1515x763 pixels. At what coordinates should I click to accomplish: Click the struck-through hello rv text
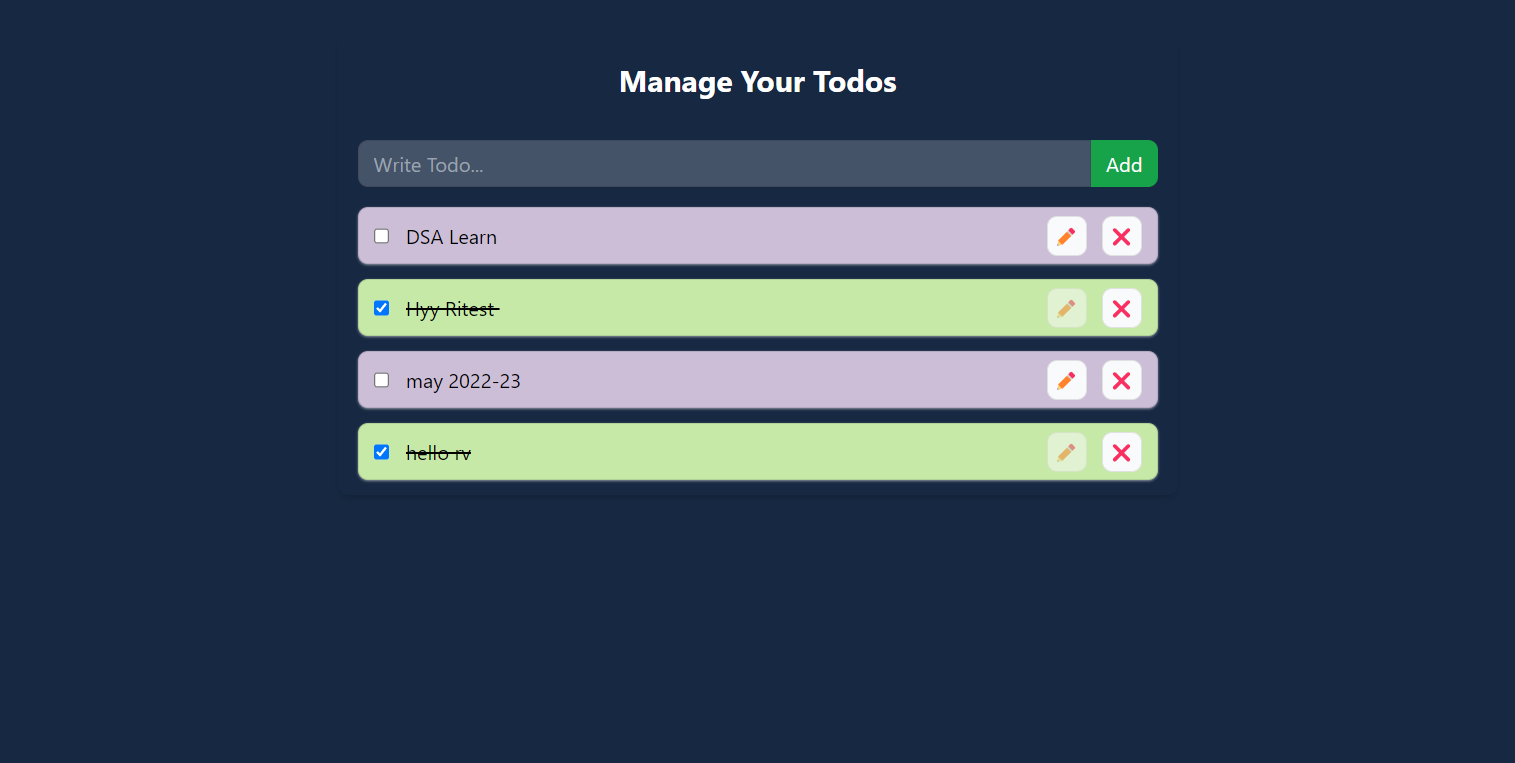pyautogui.click(x=438, y=453)
